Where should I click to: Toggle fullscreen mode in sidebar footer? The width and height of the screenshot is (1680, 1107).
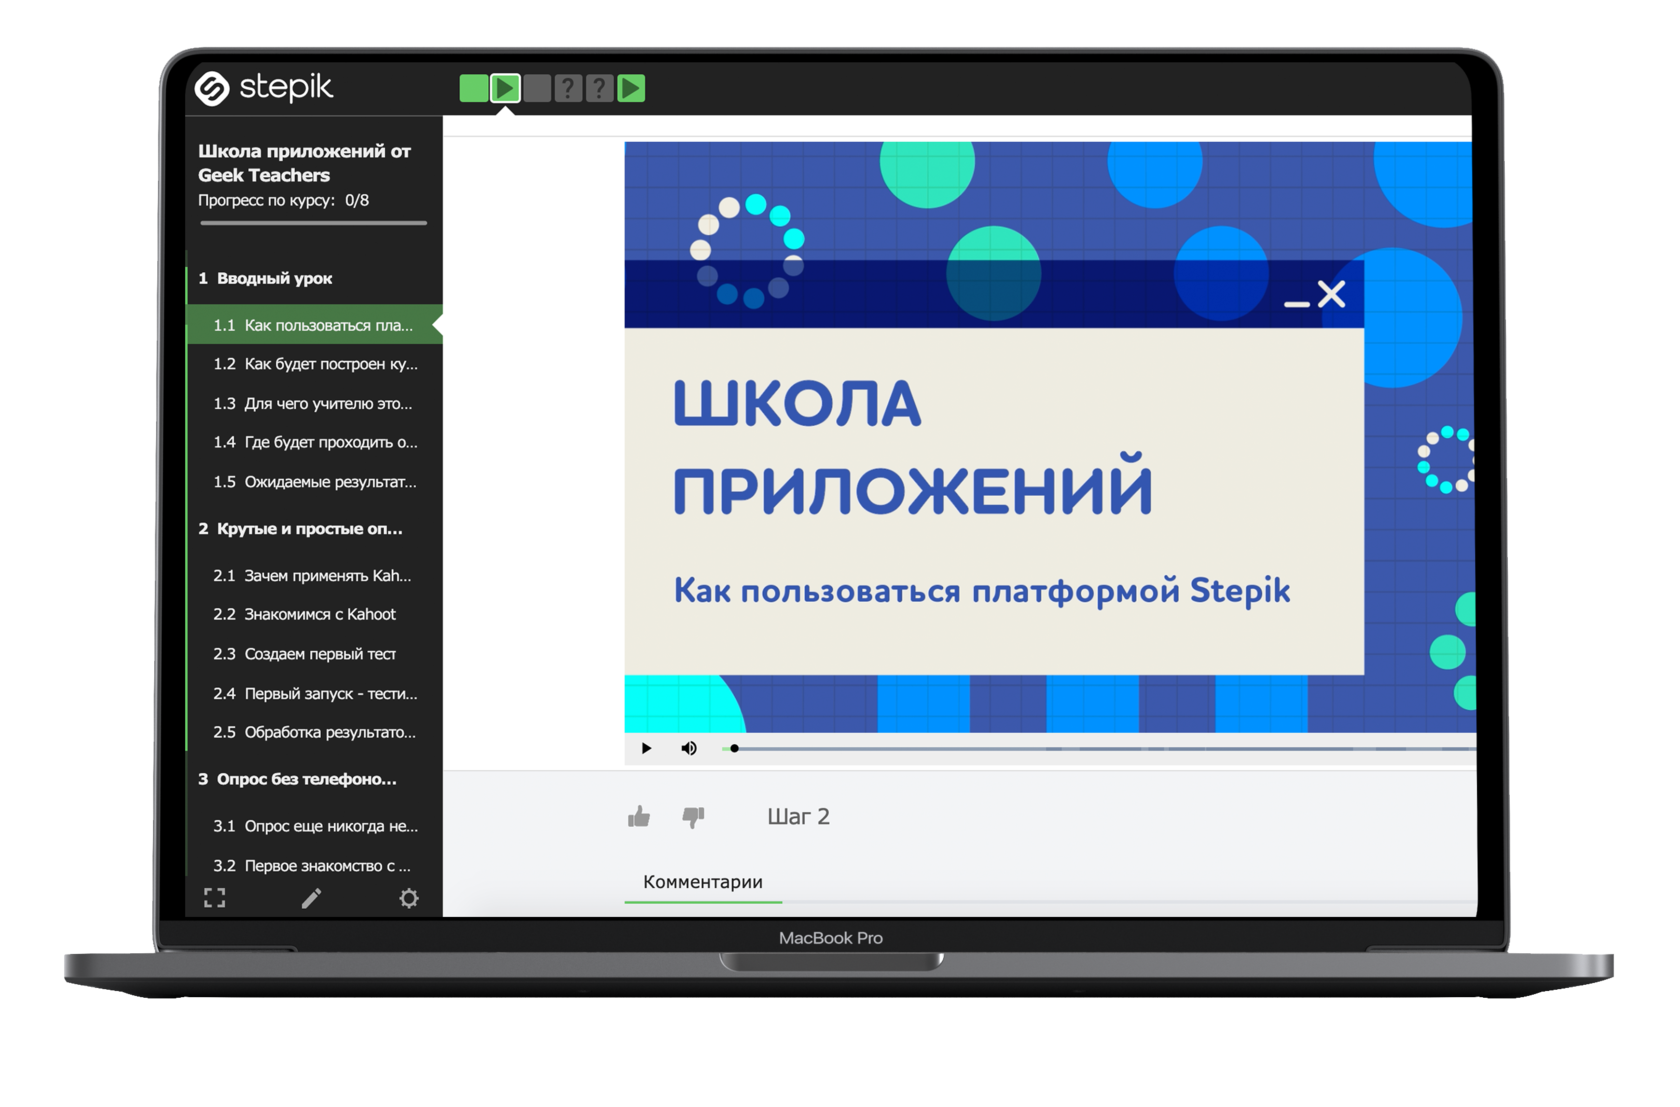215,898
